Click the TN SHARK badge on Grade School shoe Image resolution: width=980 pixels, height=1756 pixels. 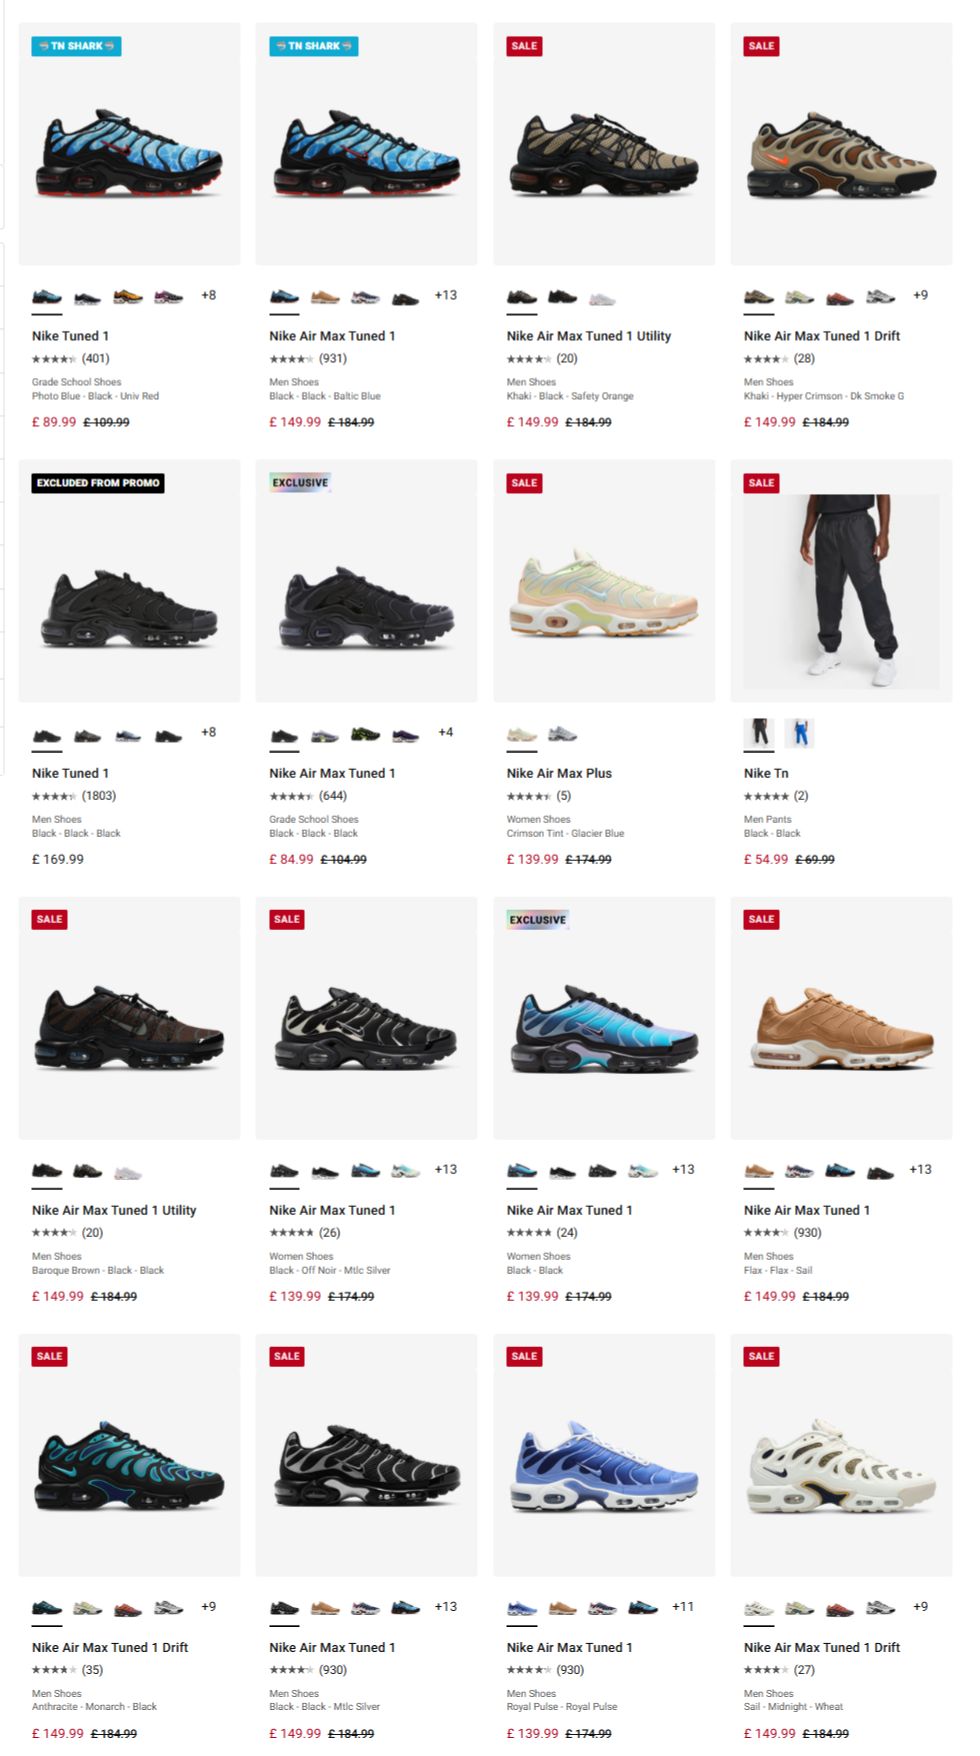click(76, 46)
